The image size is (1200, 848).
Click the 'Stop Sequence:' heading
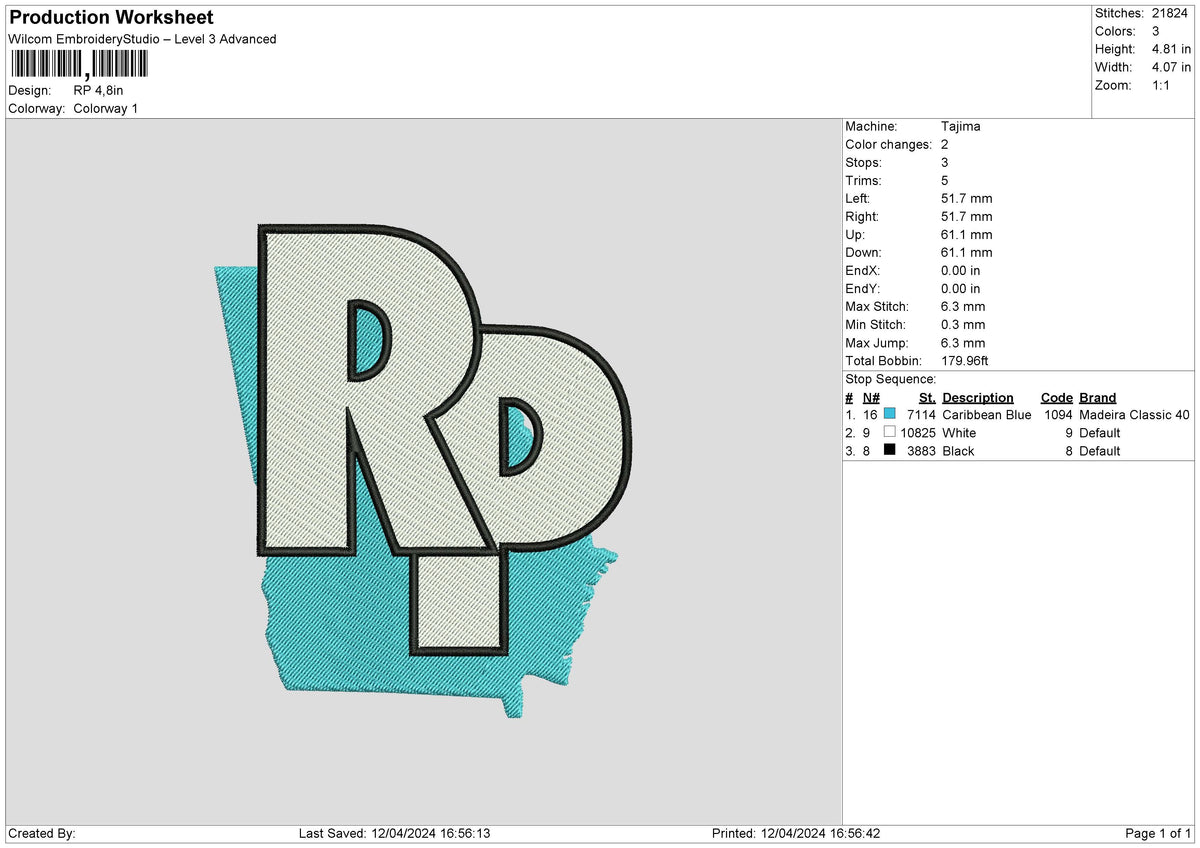[x=891, y=379]
